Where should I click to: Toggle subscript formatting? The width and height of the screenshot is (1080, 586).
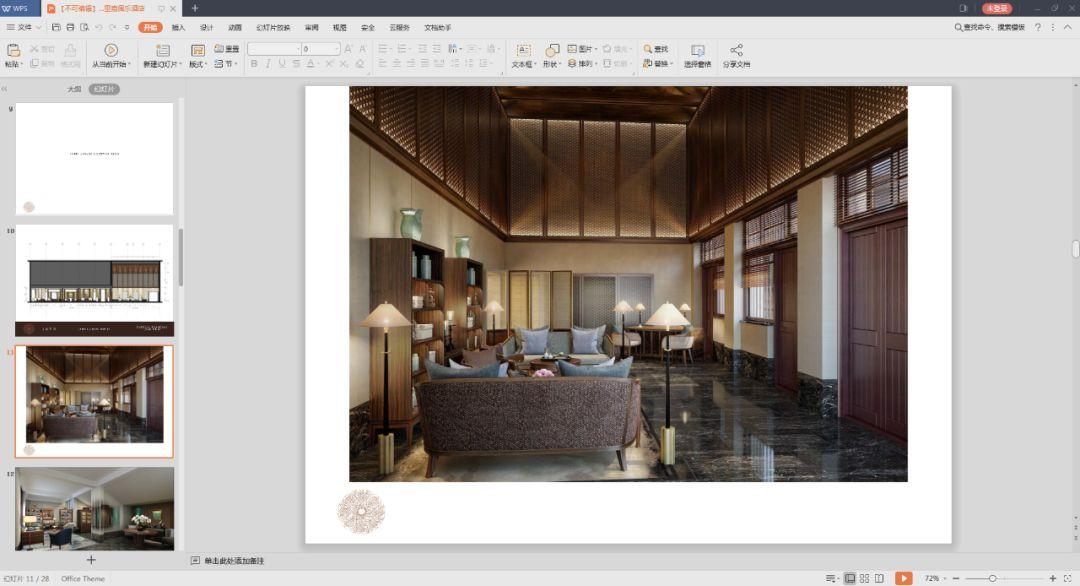tap(344, 63)
